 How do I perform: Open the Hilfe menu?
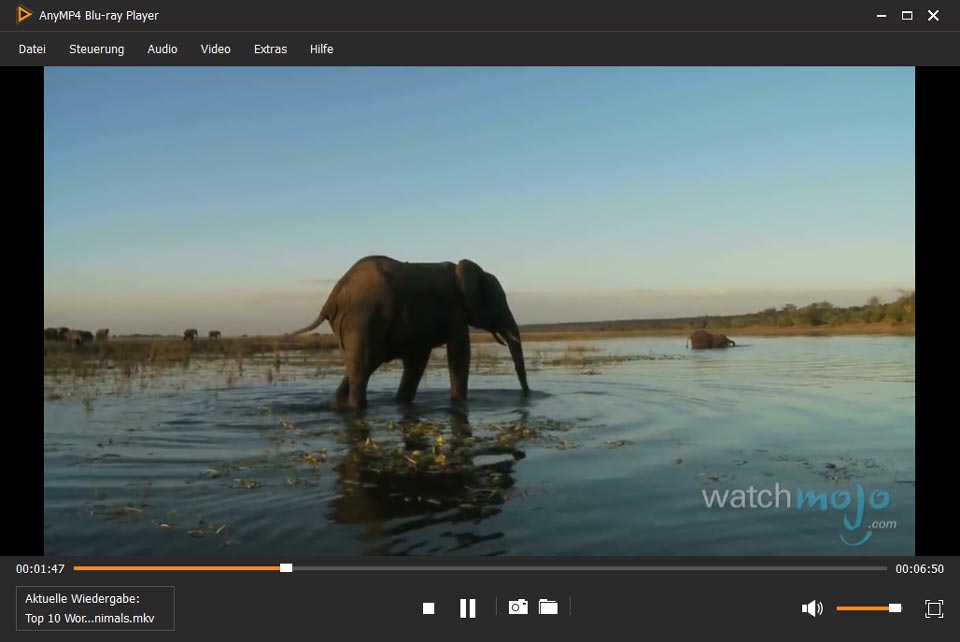tap(321, 49)
